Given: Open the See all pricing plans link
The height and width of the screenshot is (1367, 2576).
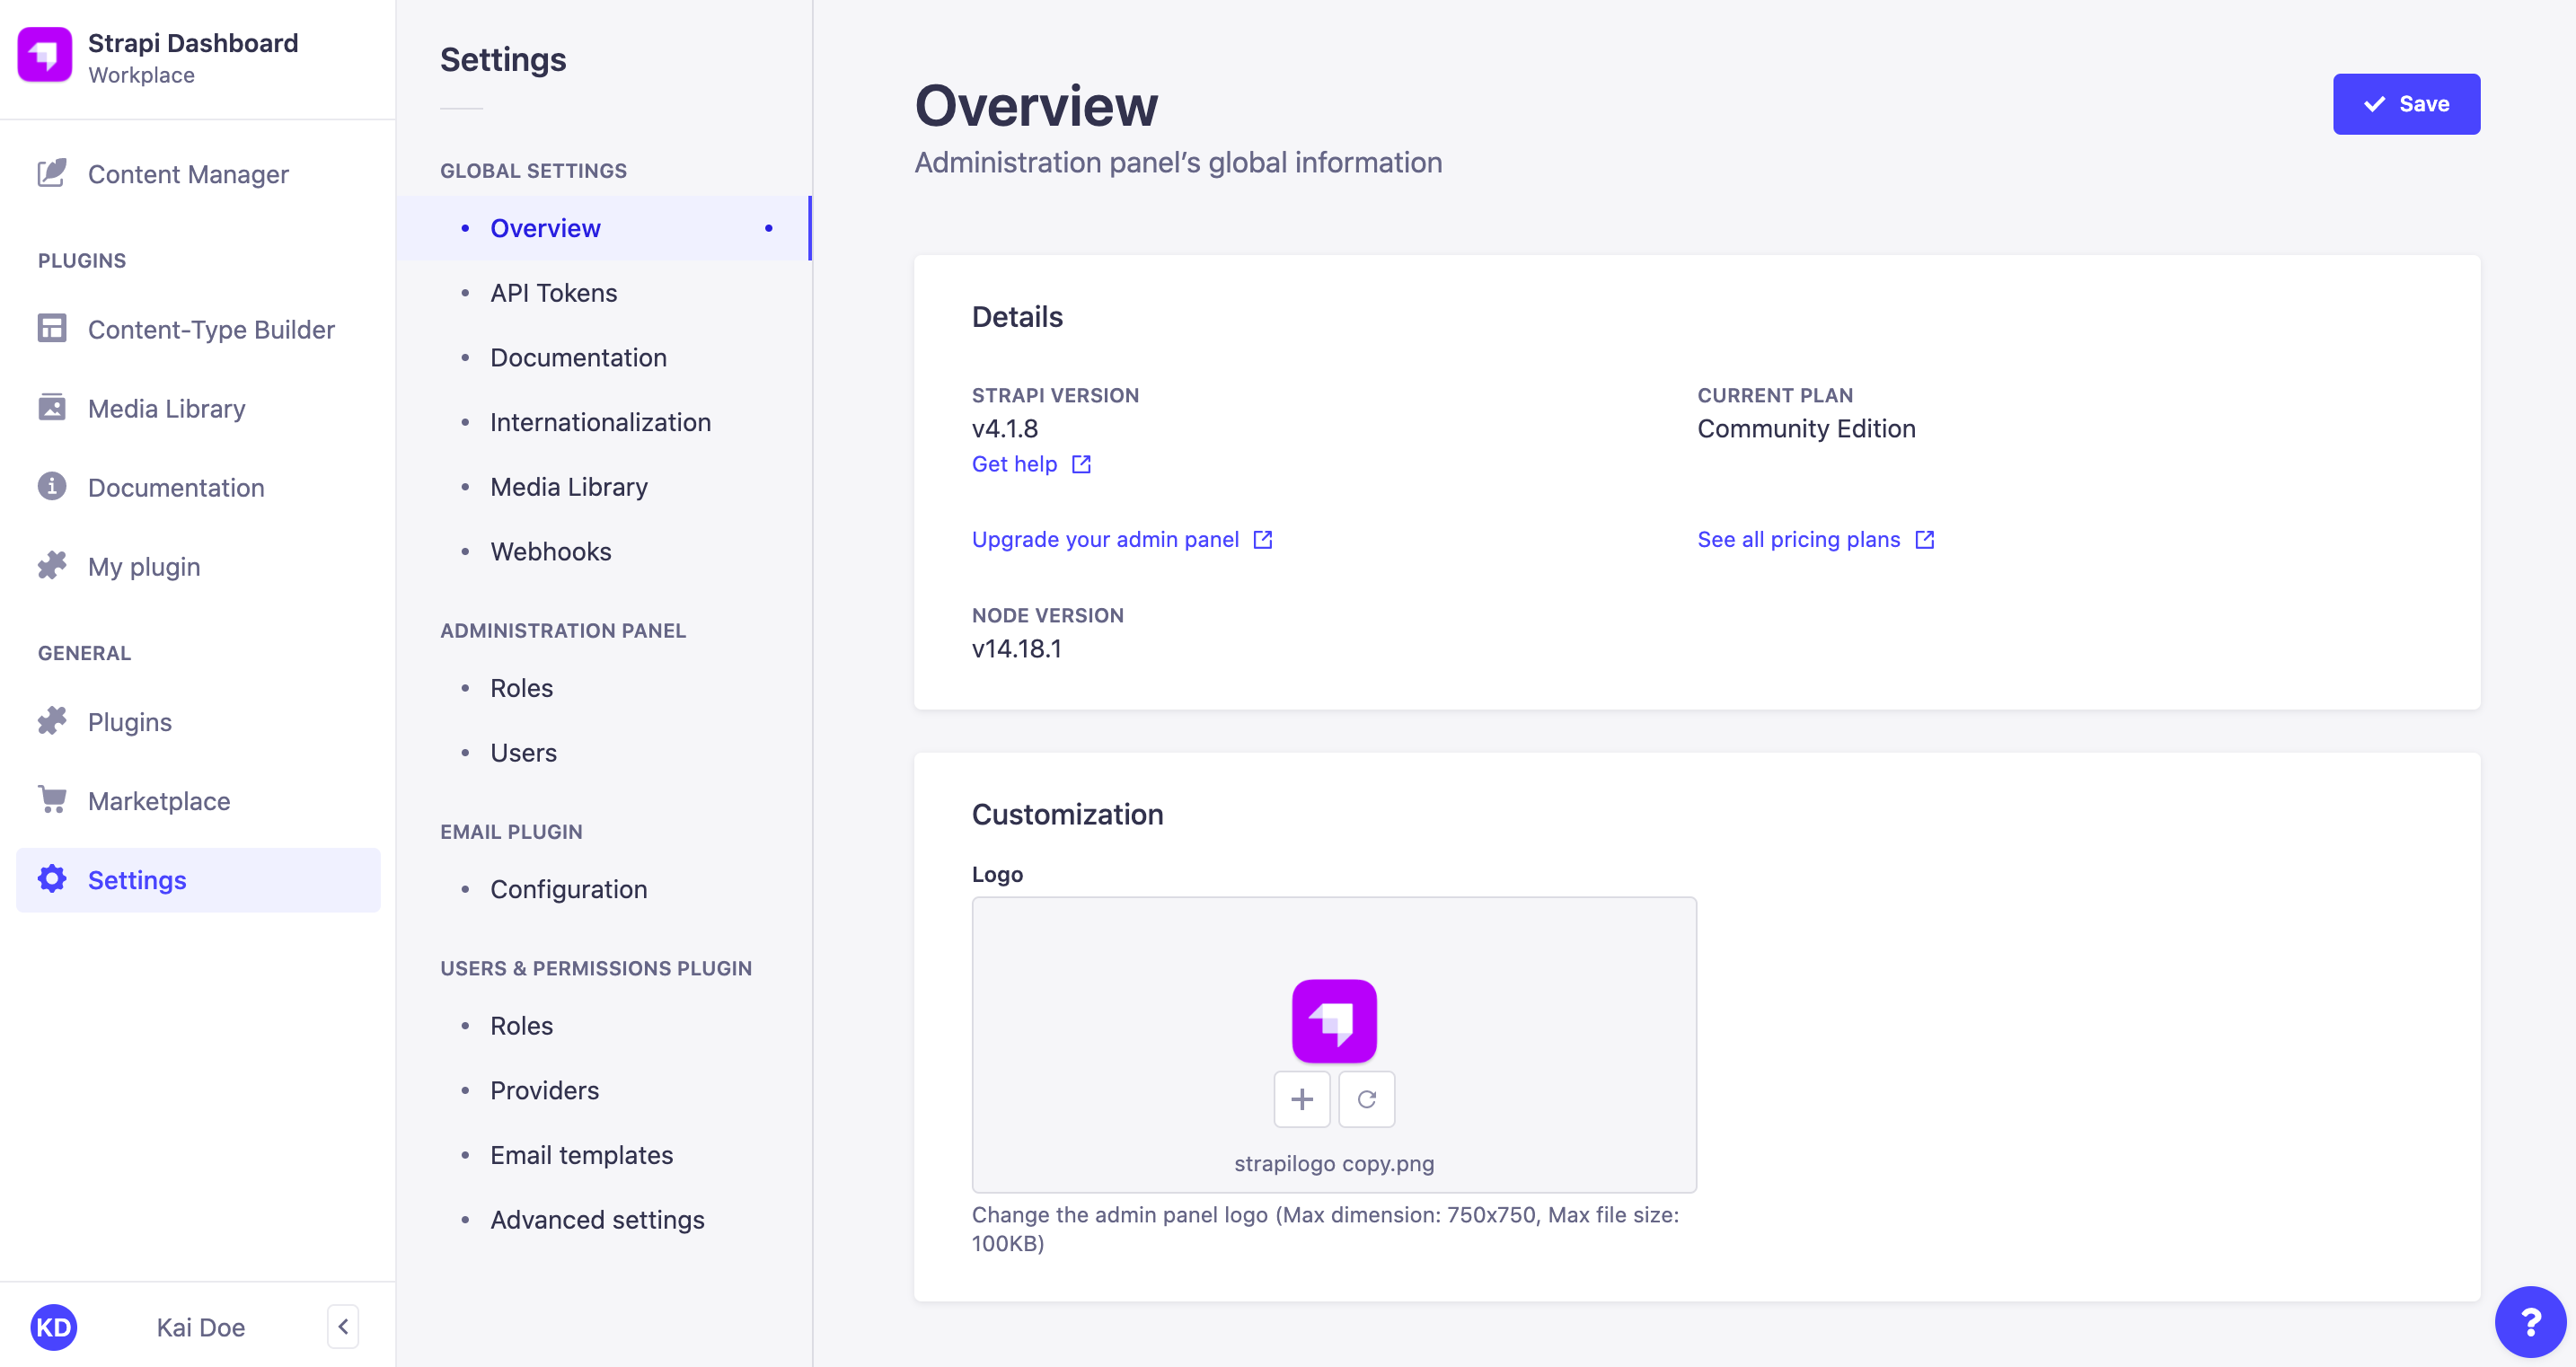Looking at the screenshot, I should point(1798,539).
